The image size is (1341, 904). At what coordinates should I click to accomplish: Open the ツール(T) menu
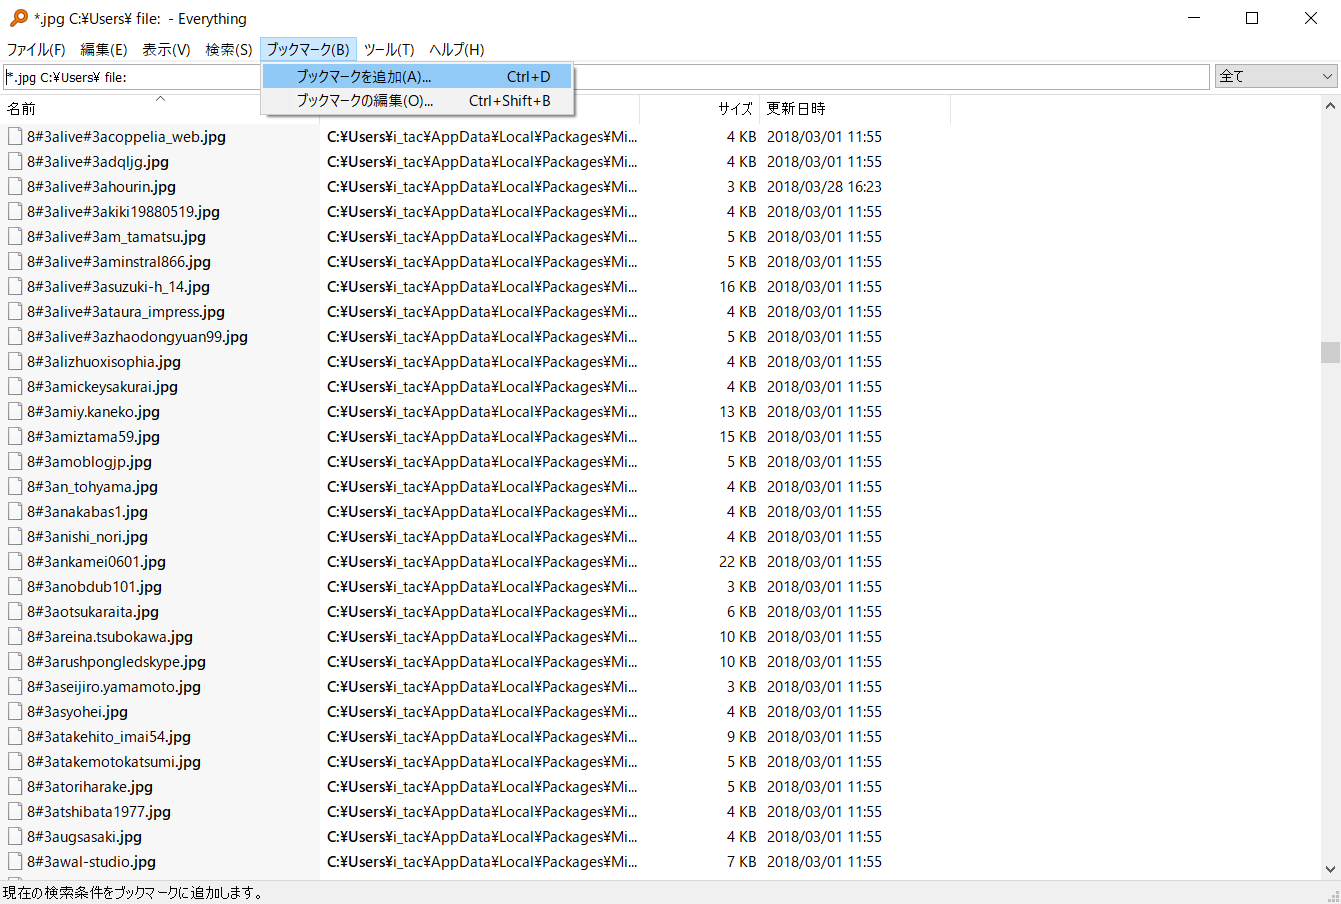coord(389,49)
